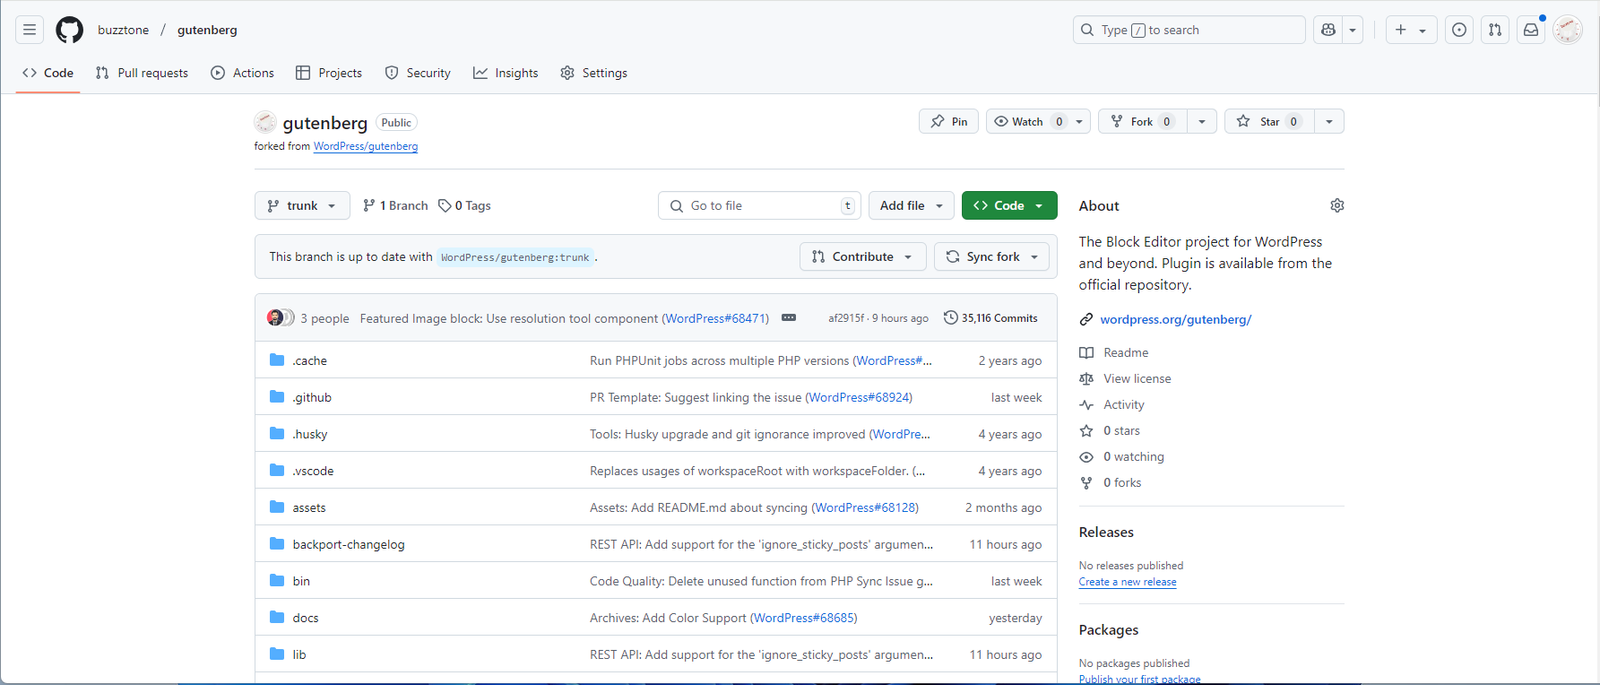Open the hamburger navigation menu
1600x685 pixels.
[29, 30]
